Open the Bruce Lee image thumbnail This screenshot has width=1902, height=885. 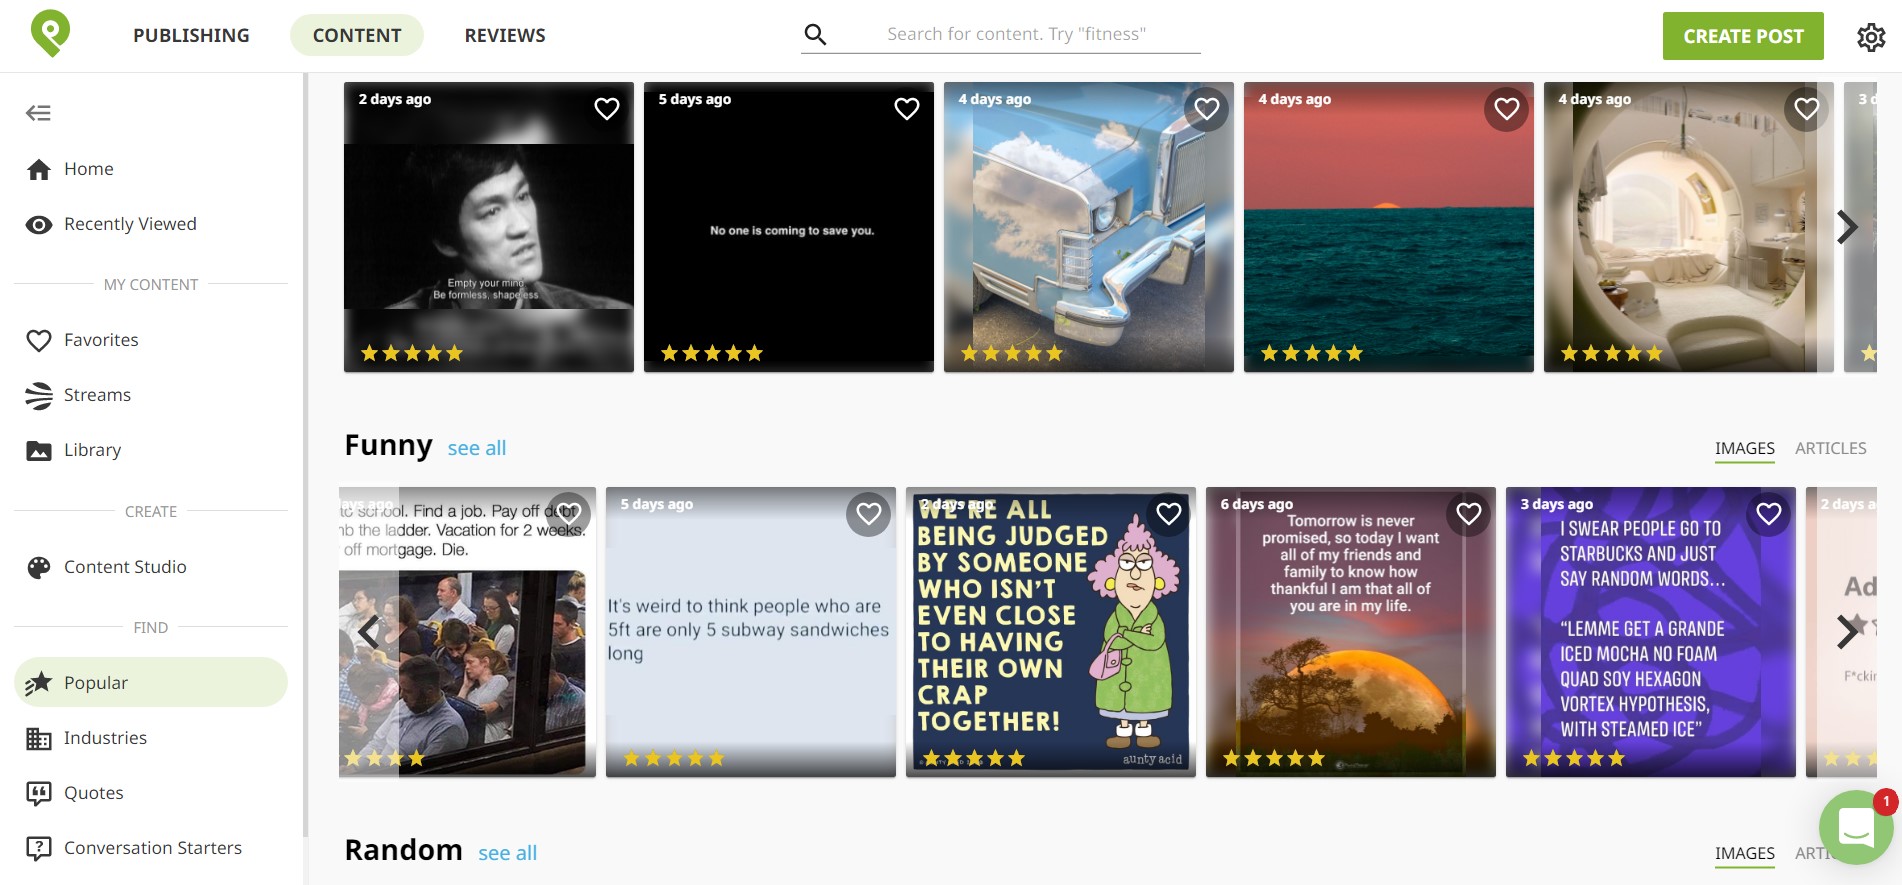click(489, 227)
